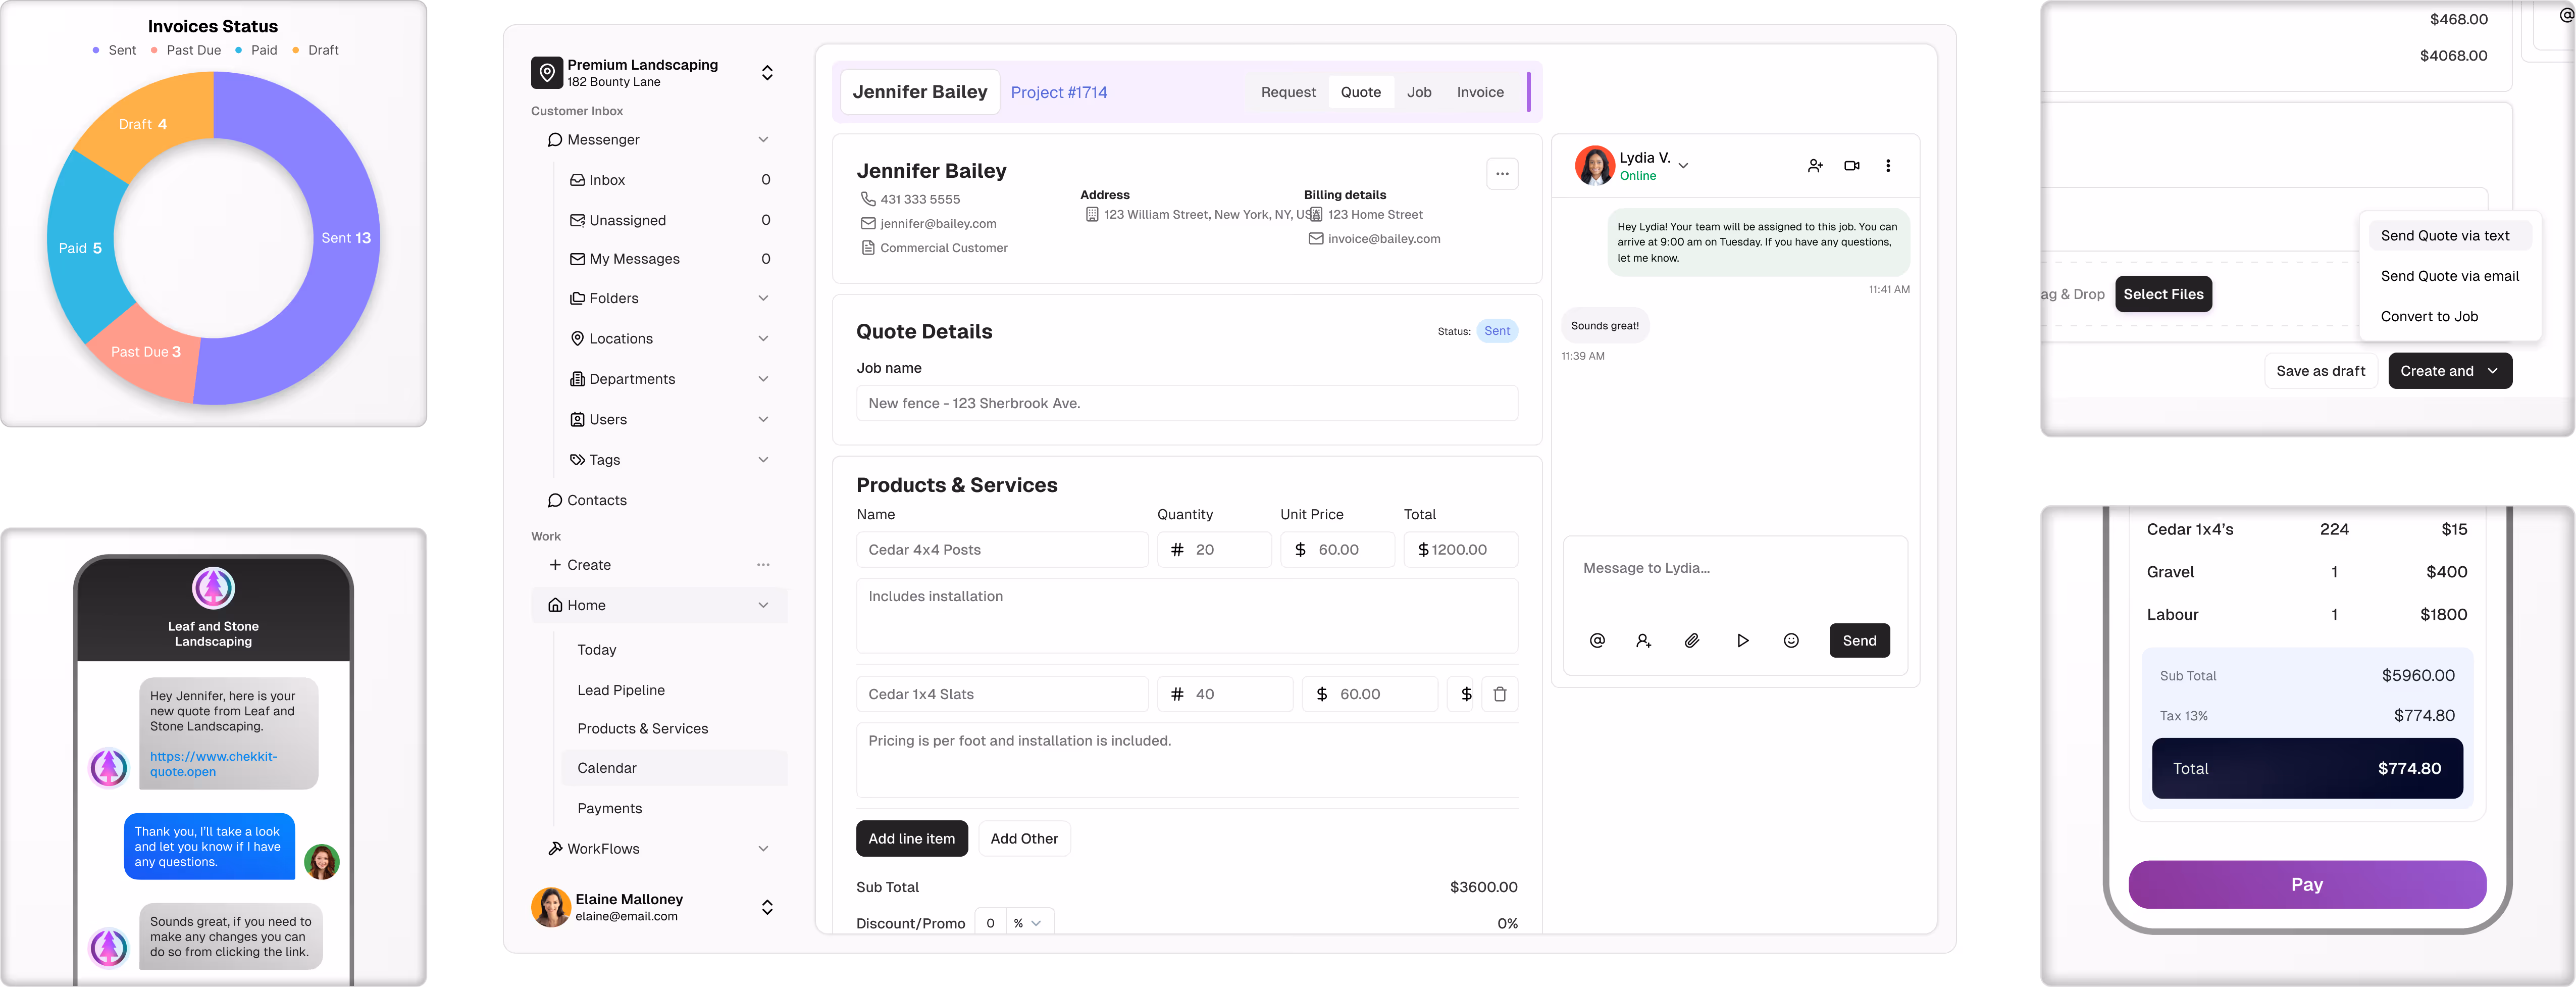Delete the Cedar 1x4 Slats line item
This screenshot has width=2576, height=987.
coord(1500,693)
